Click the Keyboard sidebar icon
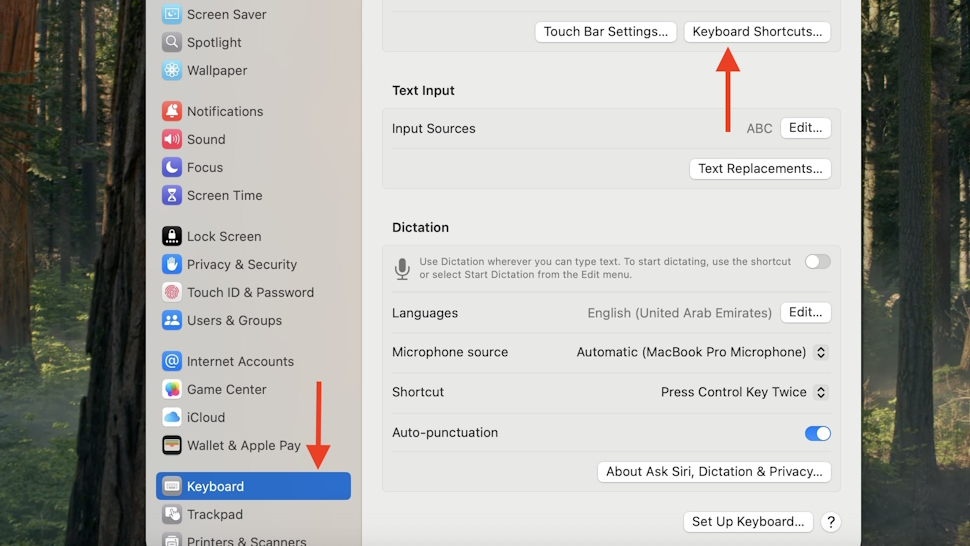This screenshot has height=546, width=970. [x=171, y=486]
